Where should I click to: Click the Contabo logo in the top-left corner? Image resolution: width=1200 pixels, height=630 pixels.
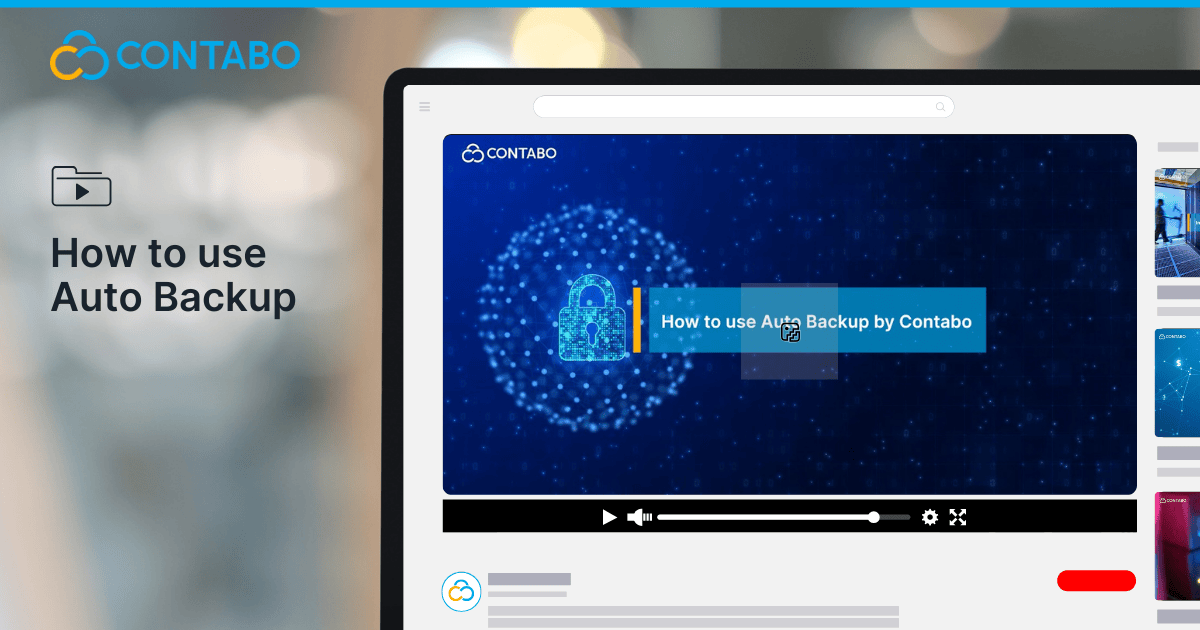point(175,55)
